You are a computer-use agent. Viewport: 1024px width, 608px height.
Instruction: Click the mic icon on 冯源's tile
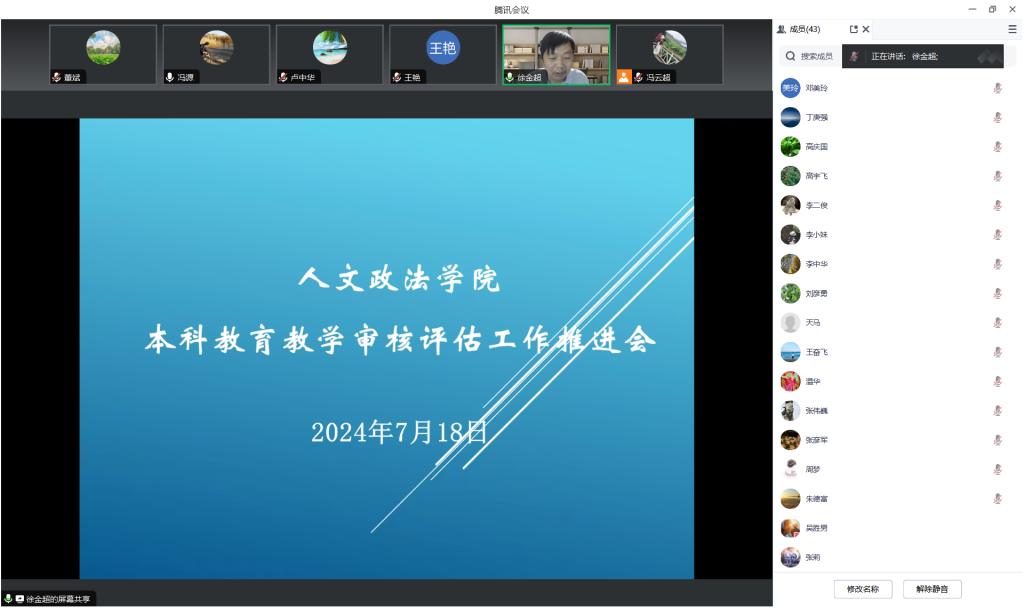[170, 77]
